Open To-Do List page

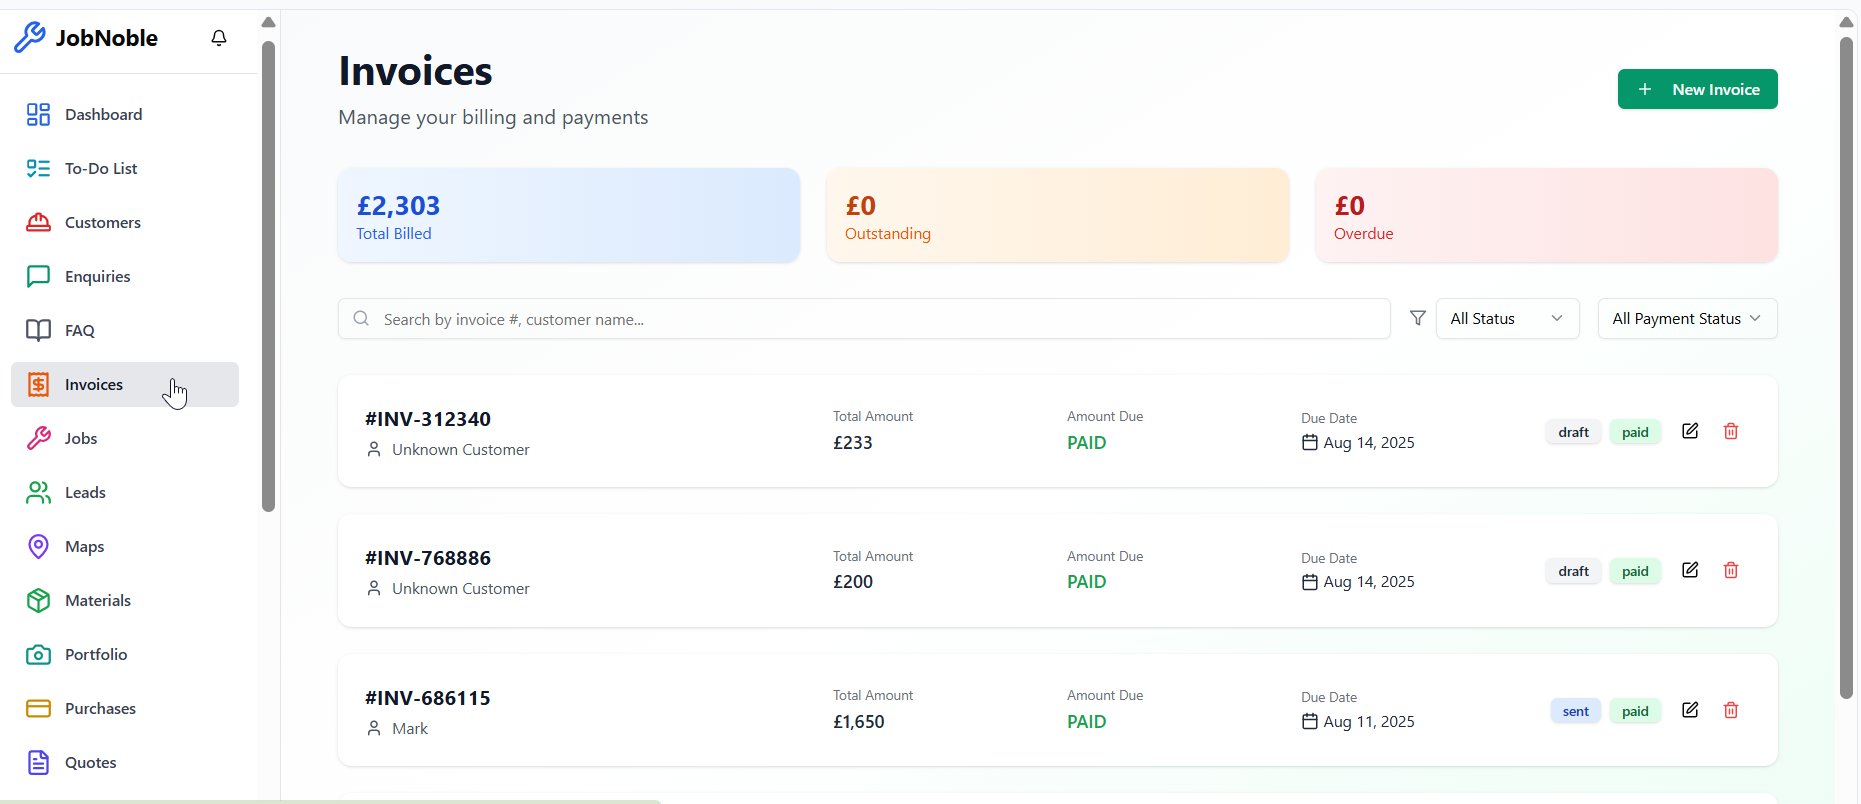(125, 168)
